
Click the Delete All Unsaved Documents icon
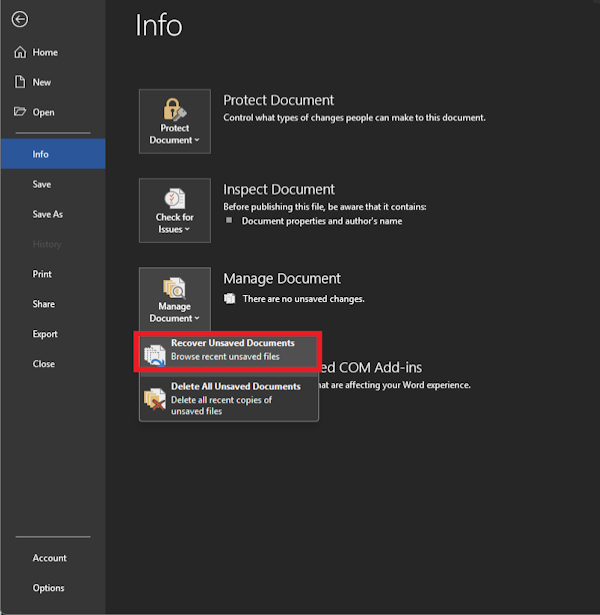point(155,398)
